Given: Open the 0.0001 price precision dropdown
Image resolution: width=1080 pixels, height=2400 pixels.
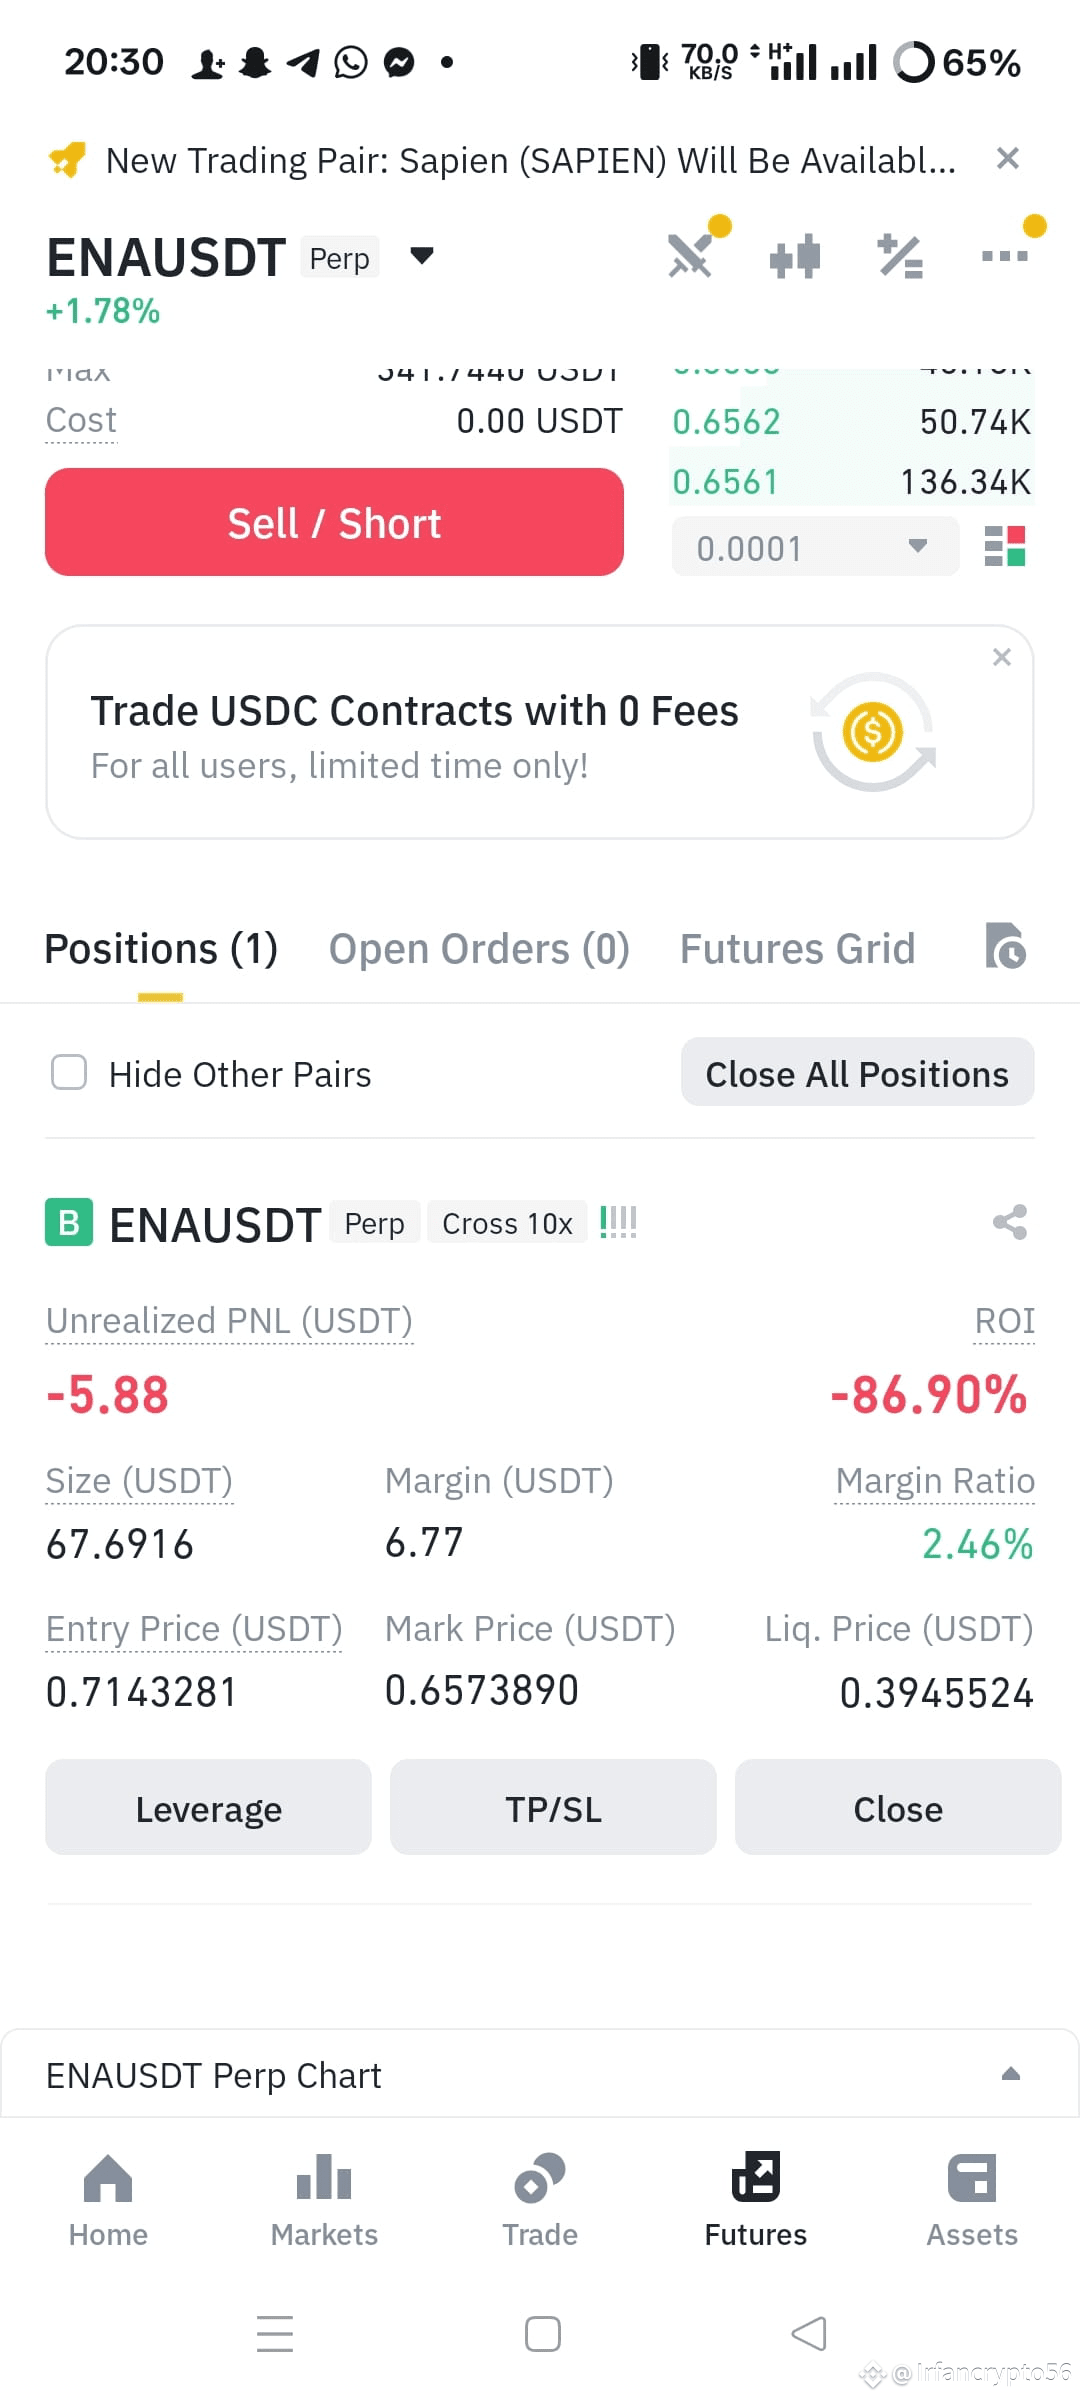Looking at the screenshot, I should point(815,547).
